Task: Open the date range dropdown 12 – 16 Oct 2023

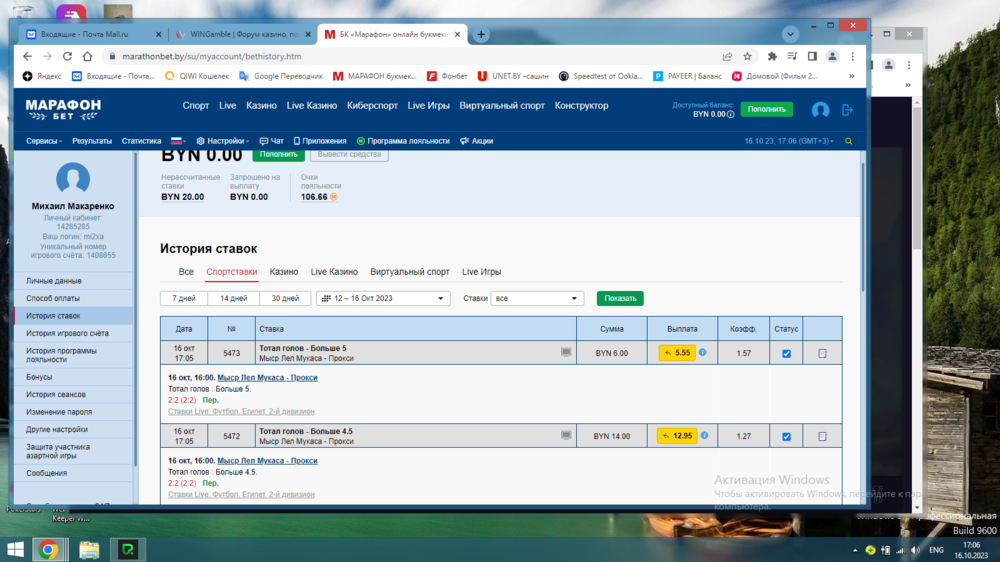Action: 383,298
